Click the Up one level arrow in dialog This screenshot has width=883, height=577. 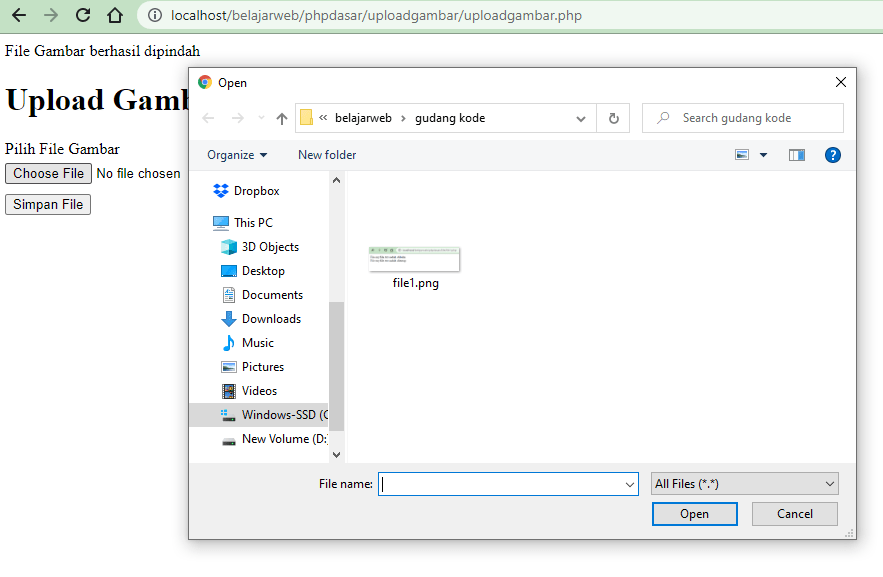(x=282, y=118)
